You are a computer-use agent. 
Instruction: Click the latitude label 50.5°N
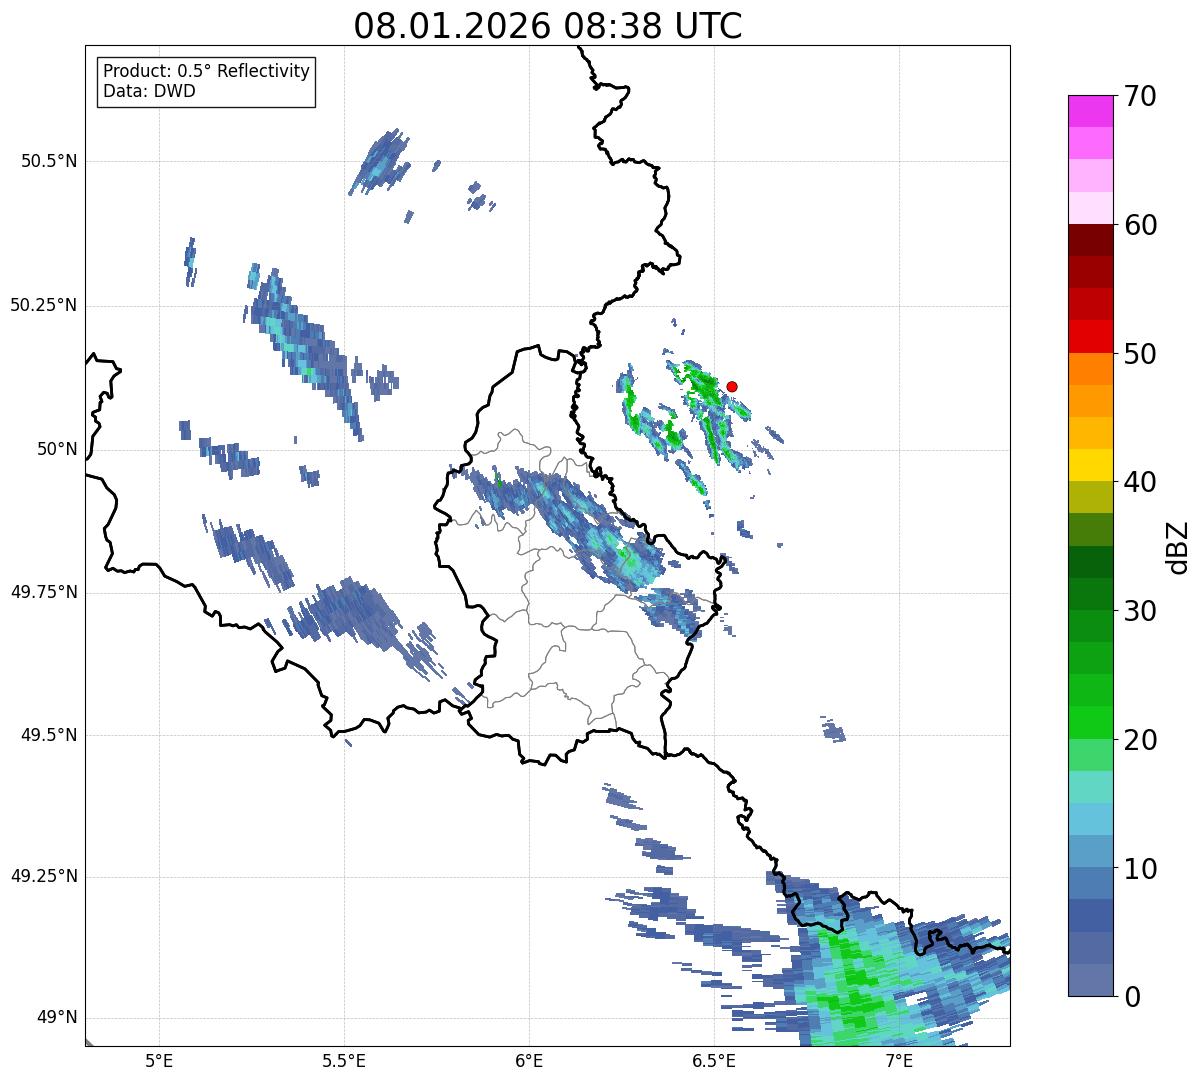click(x=49, y=161)
